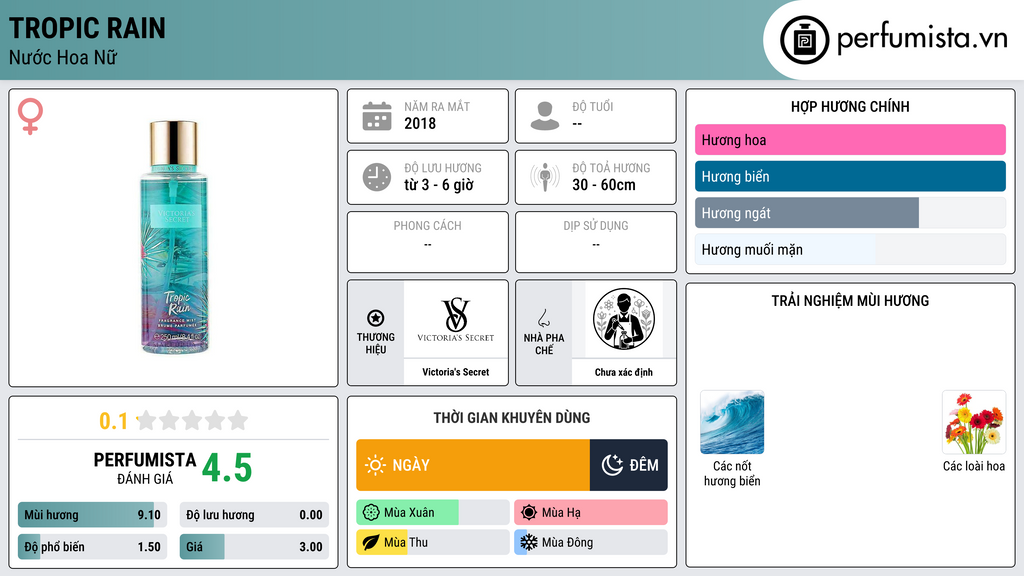This screenshot has height=576, width=1024.
Task: Click the snowflake icon beside Mùa Đông
Action: [x=529, y=542]
